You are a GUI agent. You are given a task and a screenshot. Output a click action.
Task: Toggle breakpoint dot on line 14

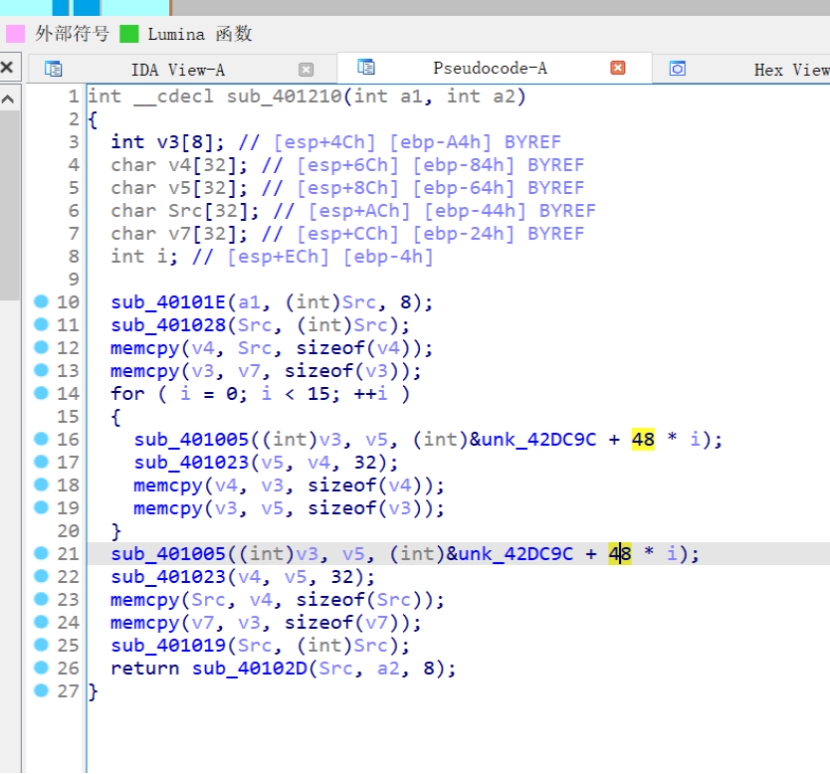pos(41,393)
